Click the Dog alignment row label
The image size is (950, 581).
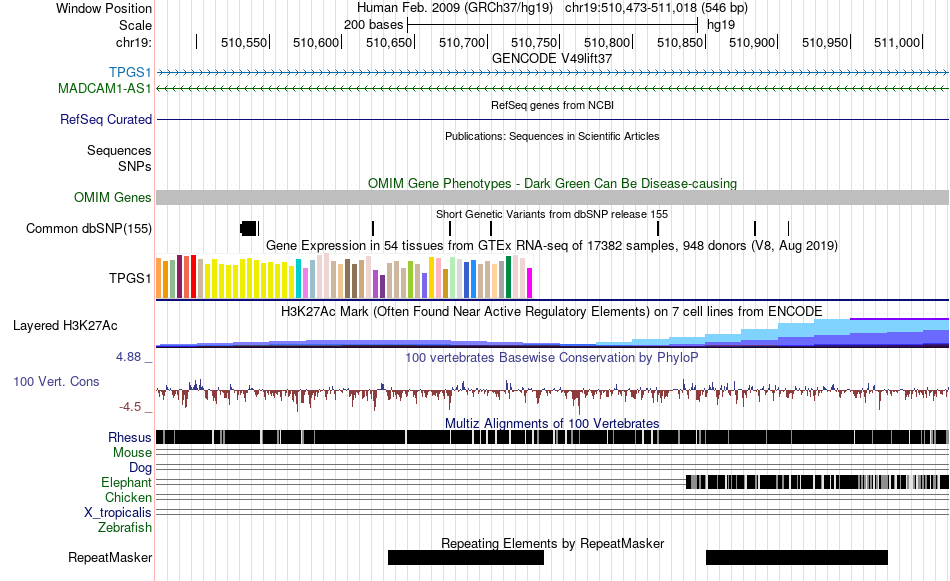[140, 467]
